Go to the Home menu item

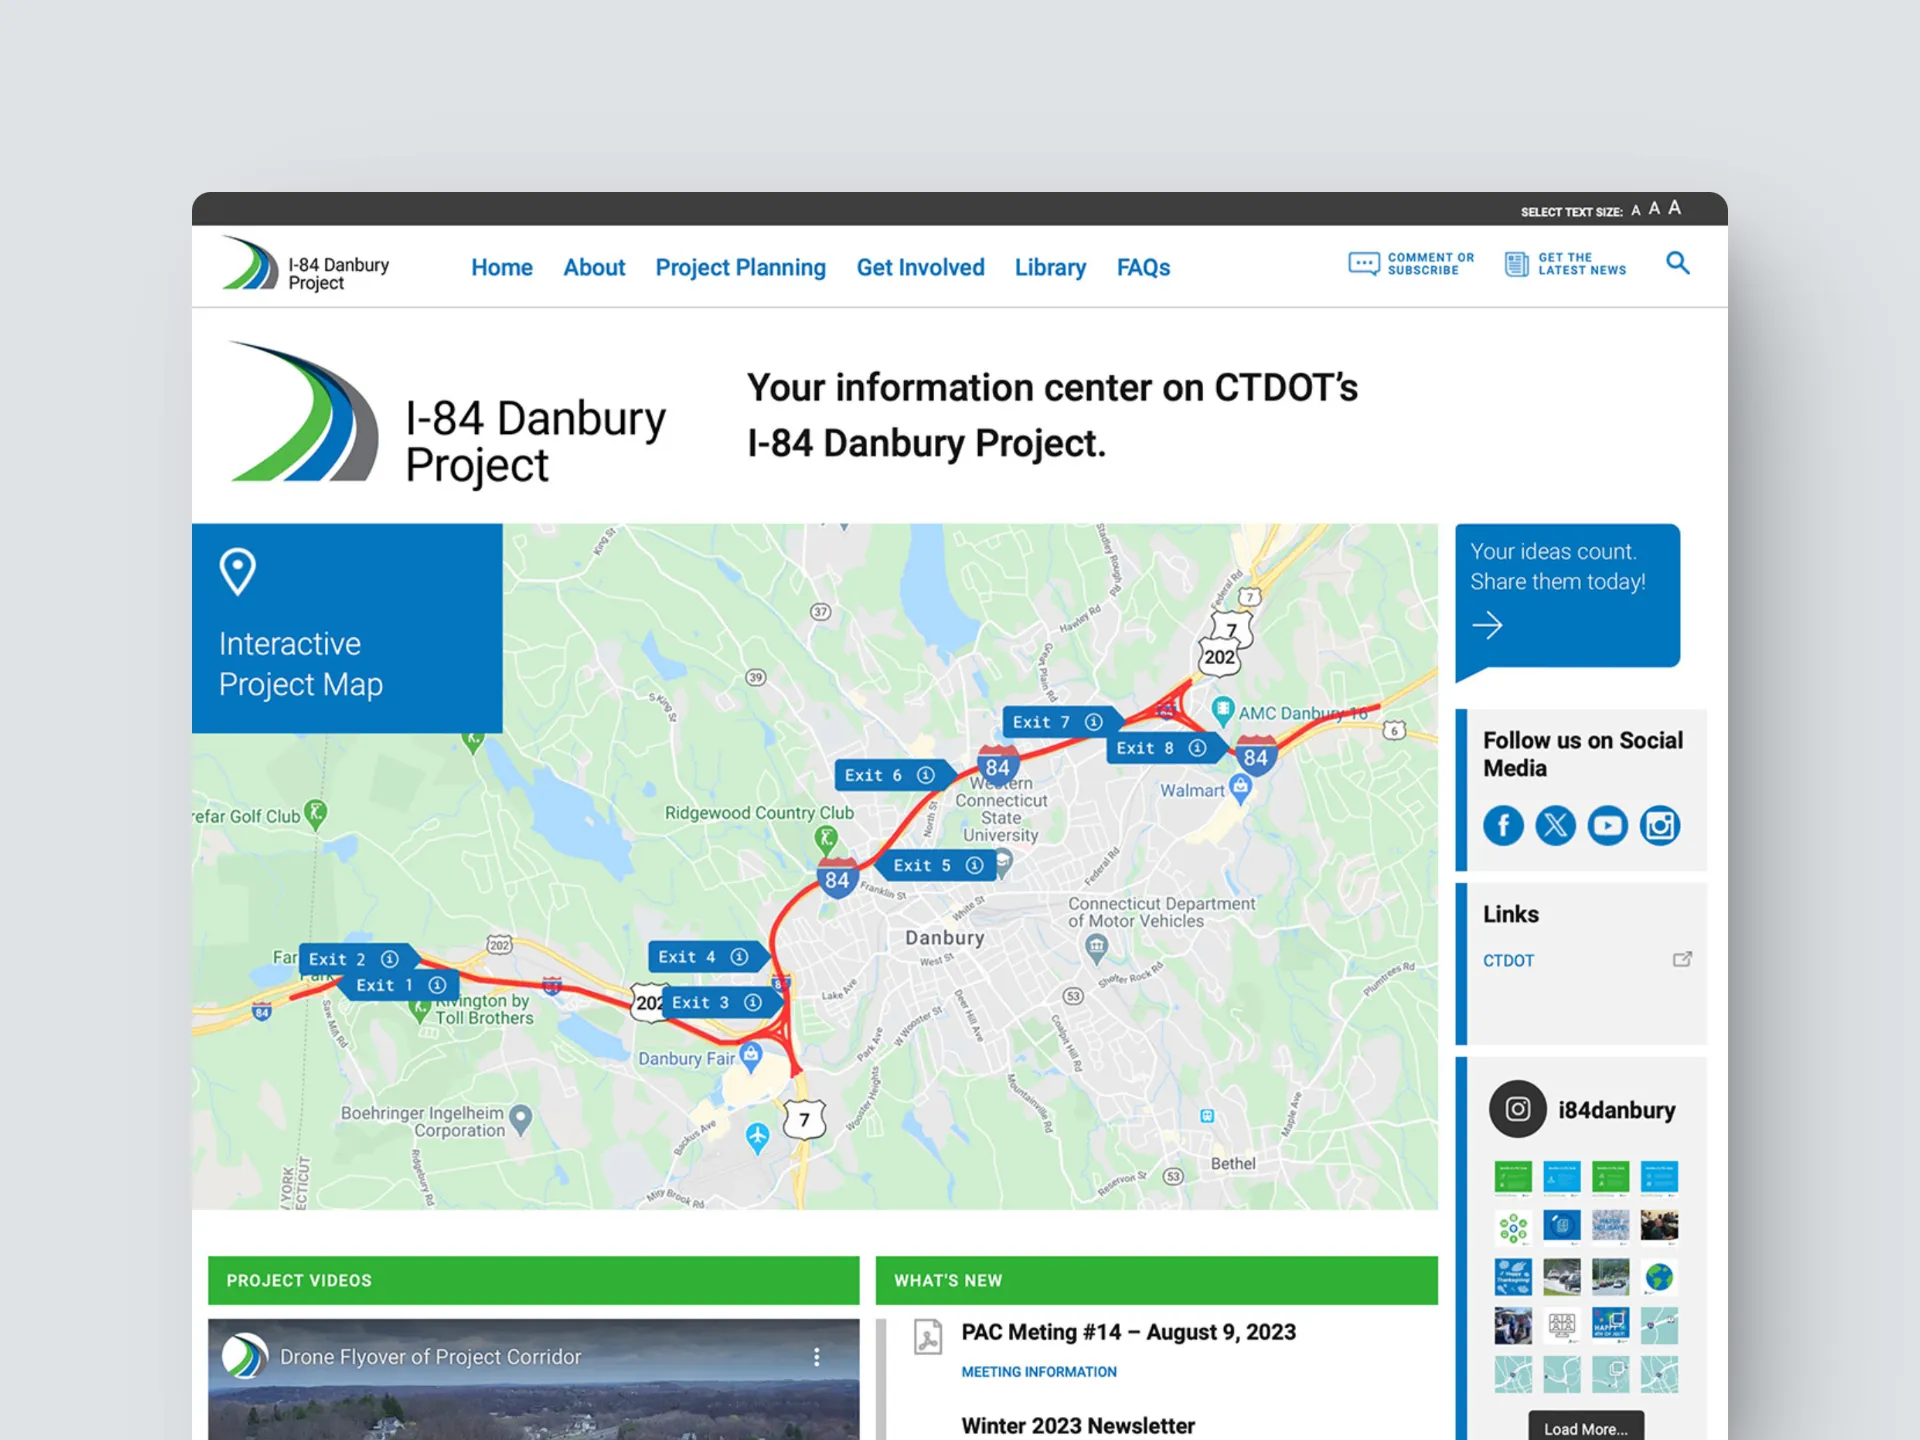click(502, 267)
